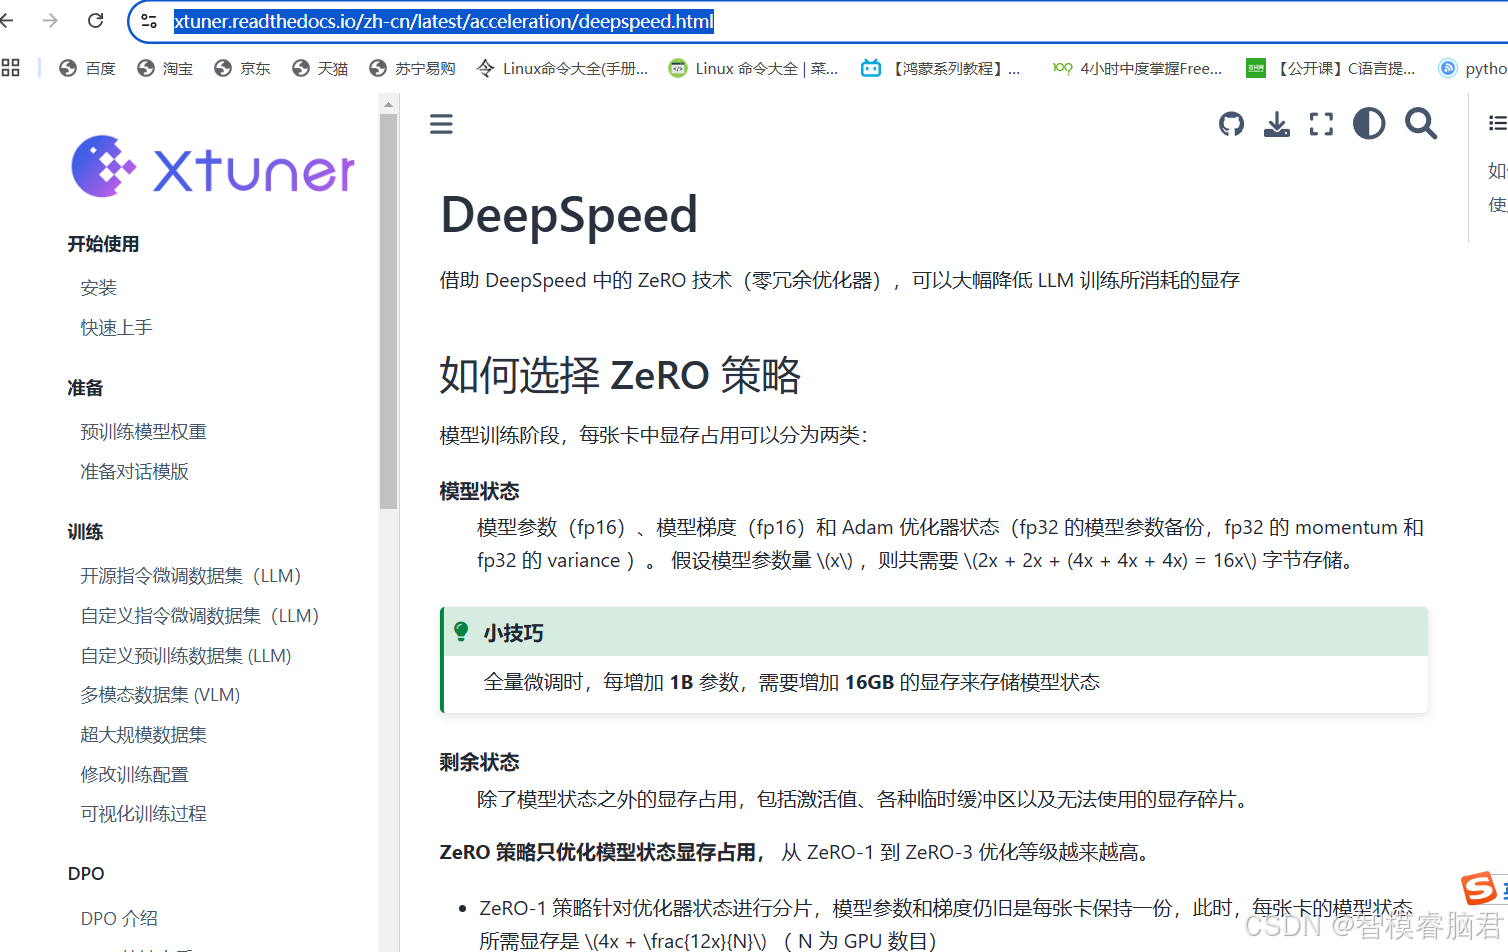The width and height of the screenshot is (1508, 952).
Task: Open 【公开课】C语言提... bookmark
Action: 1331,68
